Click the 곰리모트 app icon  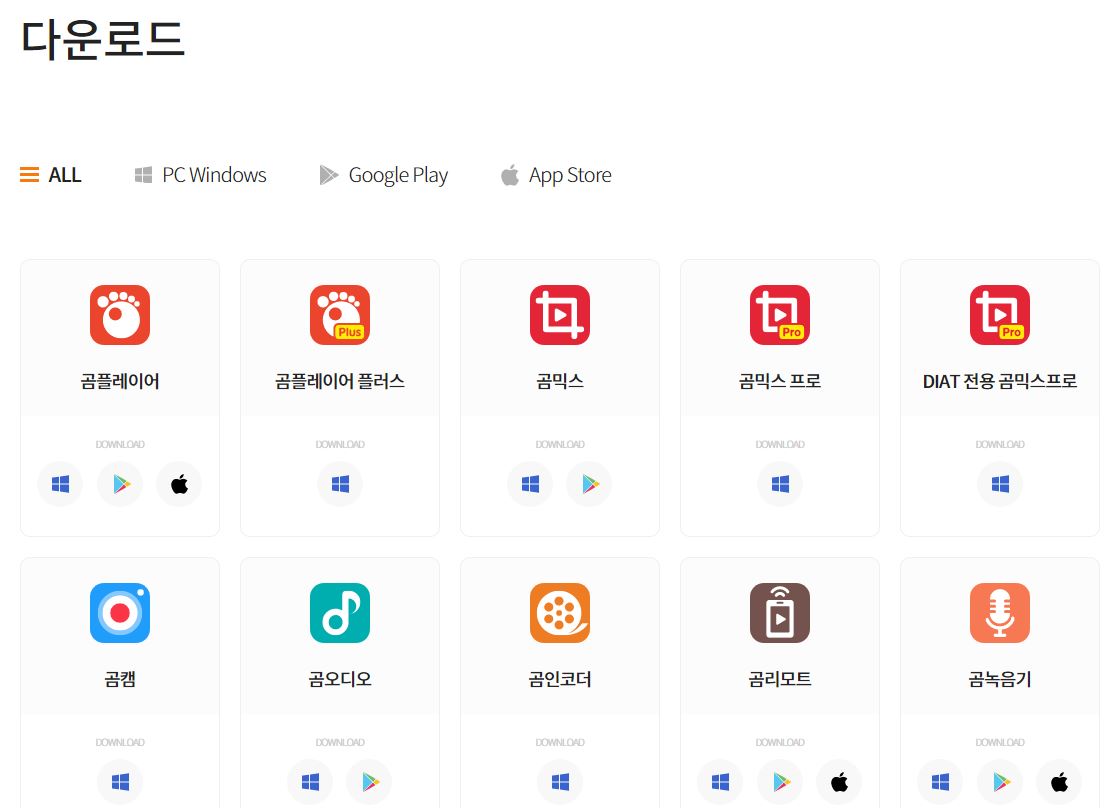pyautogui.click(x=780, y=613)
